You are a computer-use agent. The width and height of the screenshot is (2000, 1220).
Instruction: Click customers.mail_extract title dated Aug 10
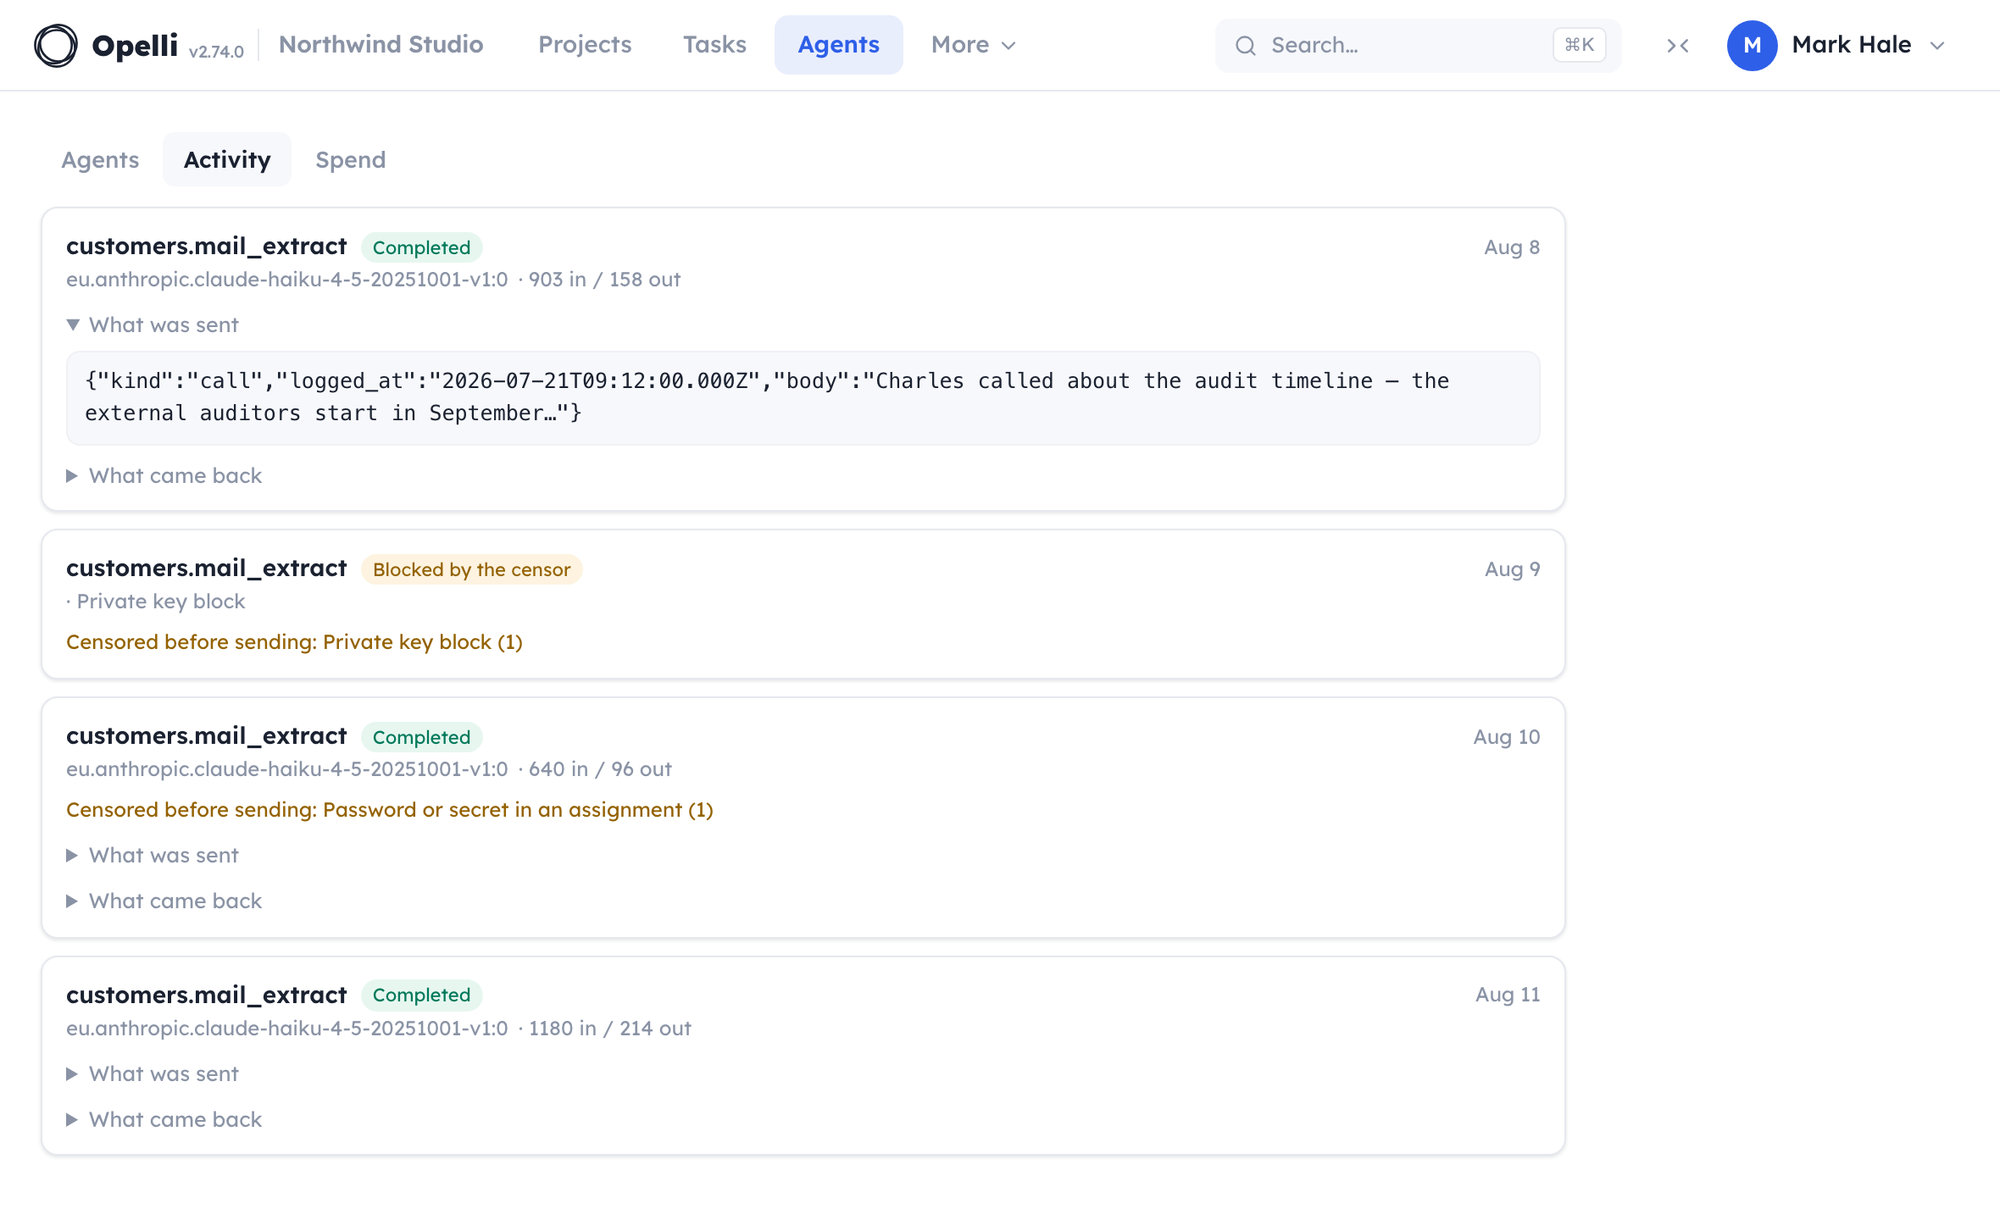tap(206, 736)
